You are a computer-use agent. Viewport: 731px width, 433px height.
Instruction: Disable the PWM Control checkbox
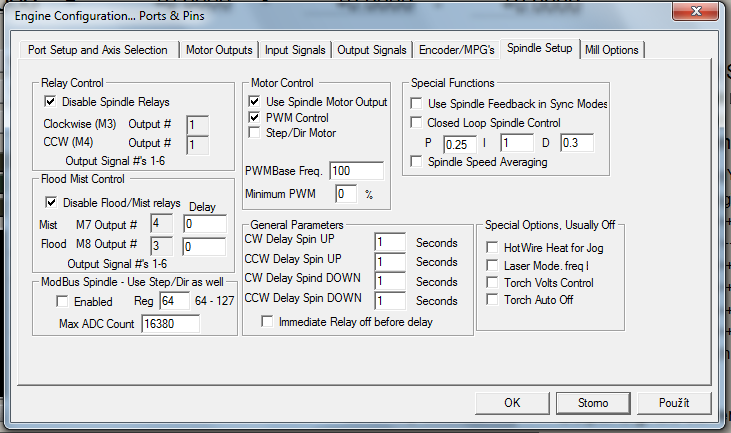(x=254, y=117)
